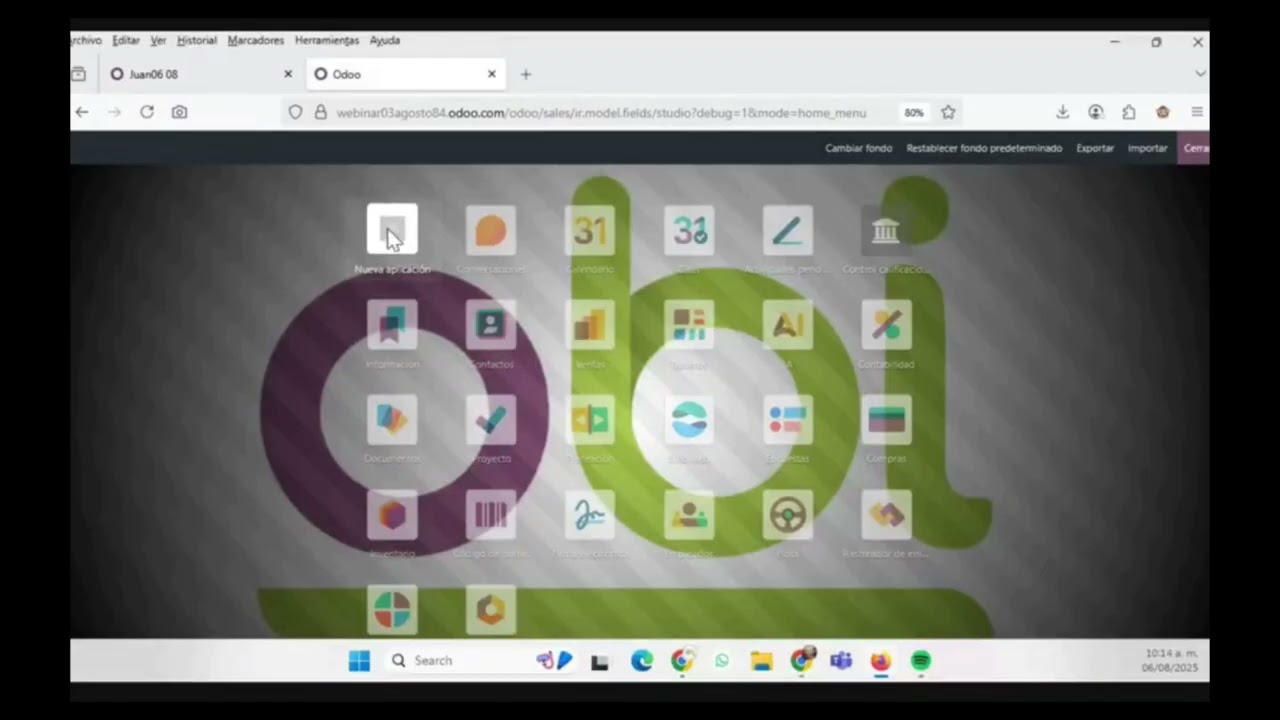Open the blue wave circle app icon
Image resolution: width=1280 pixels, height=720 pixels.
[689, 420]
